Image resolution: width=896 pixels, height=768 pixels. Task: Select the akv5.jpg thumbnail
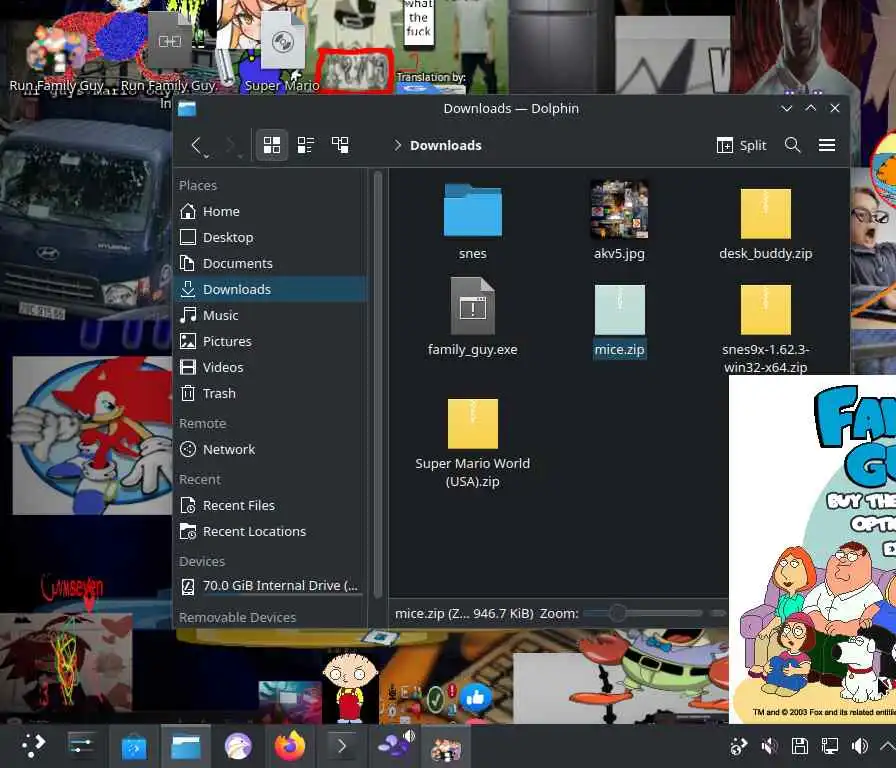619,209
